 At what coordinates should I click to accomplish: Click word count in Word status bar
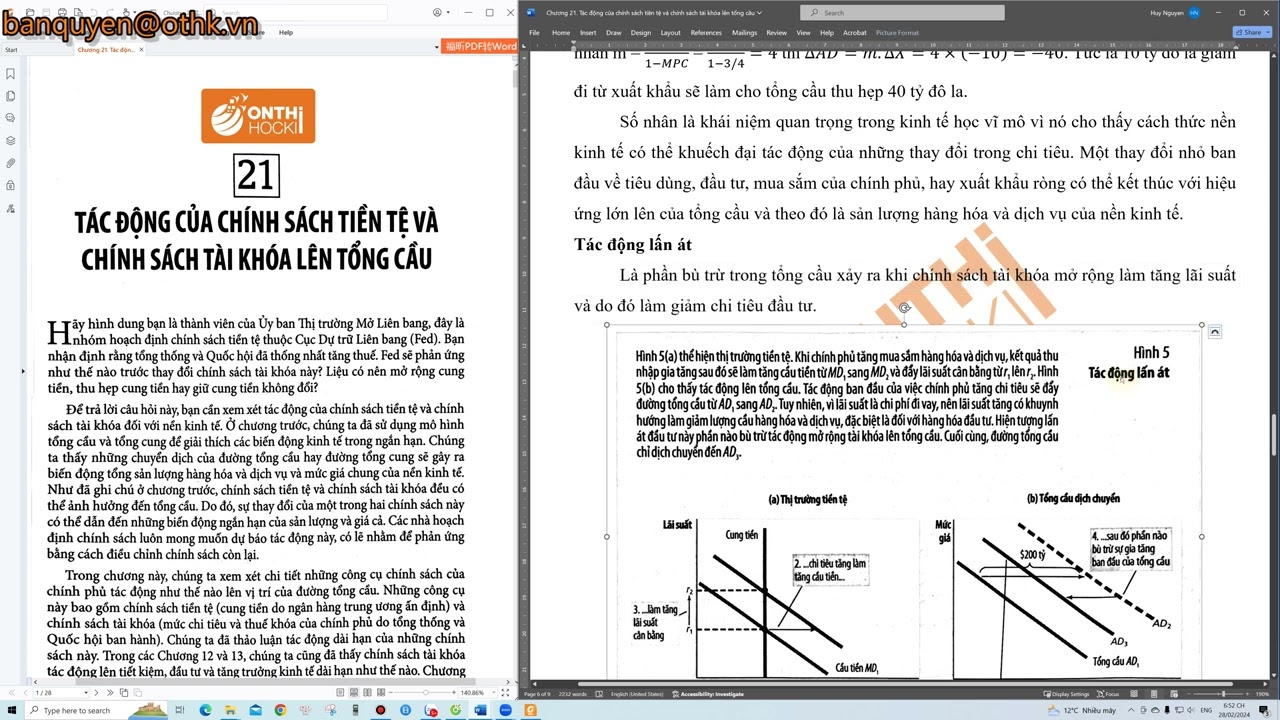coord(573,694)
